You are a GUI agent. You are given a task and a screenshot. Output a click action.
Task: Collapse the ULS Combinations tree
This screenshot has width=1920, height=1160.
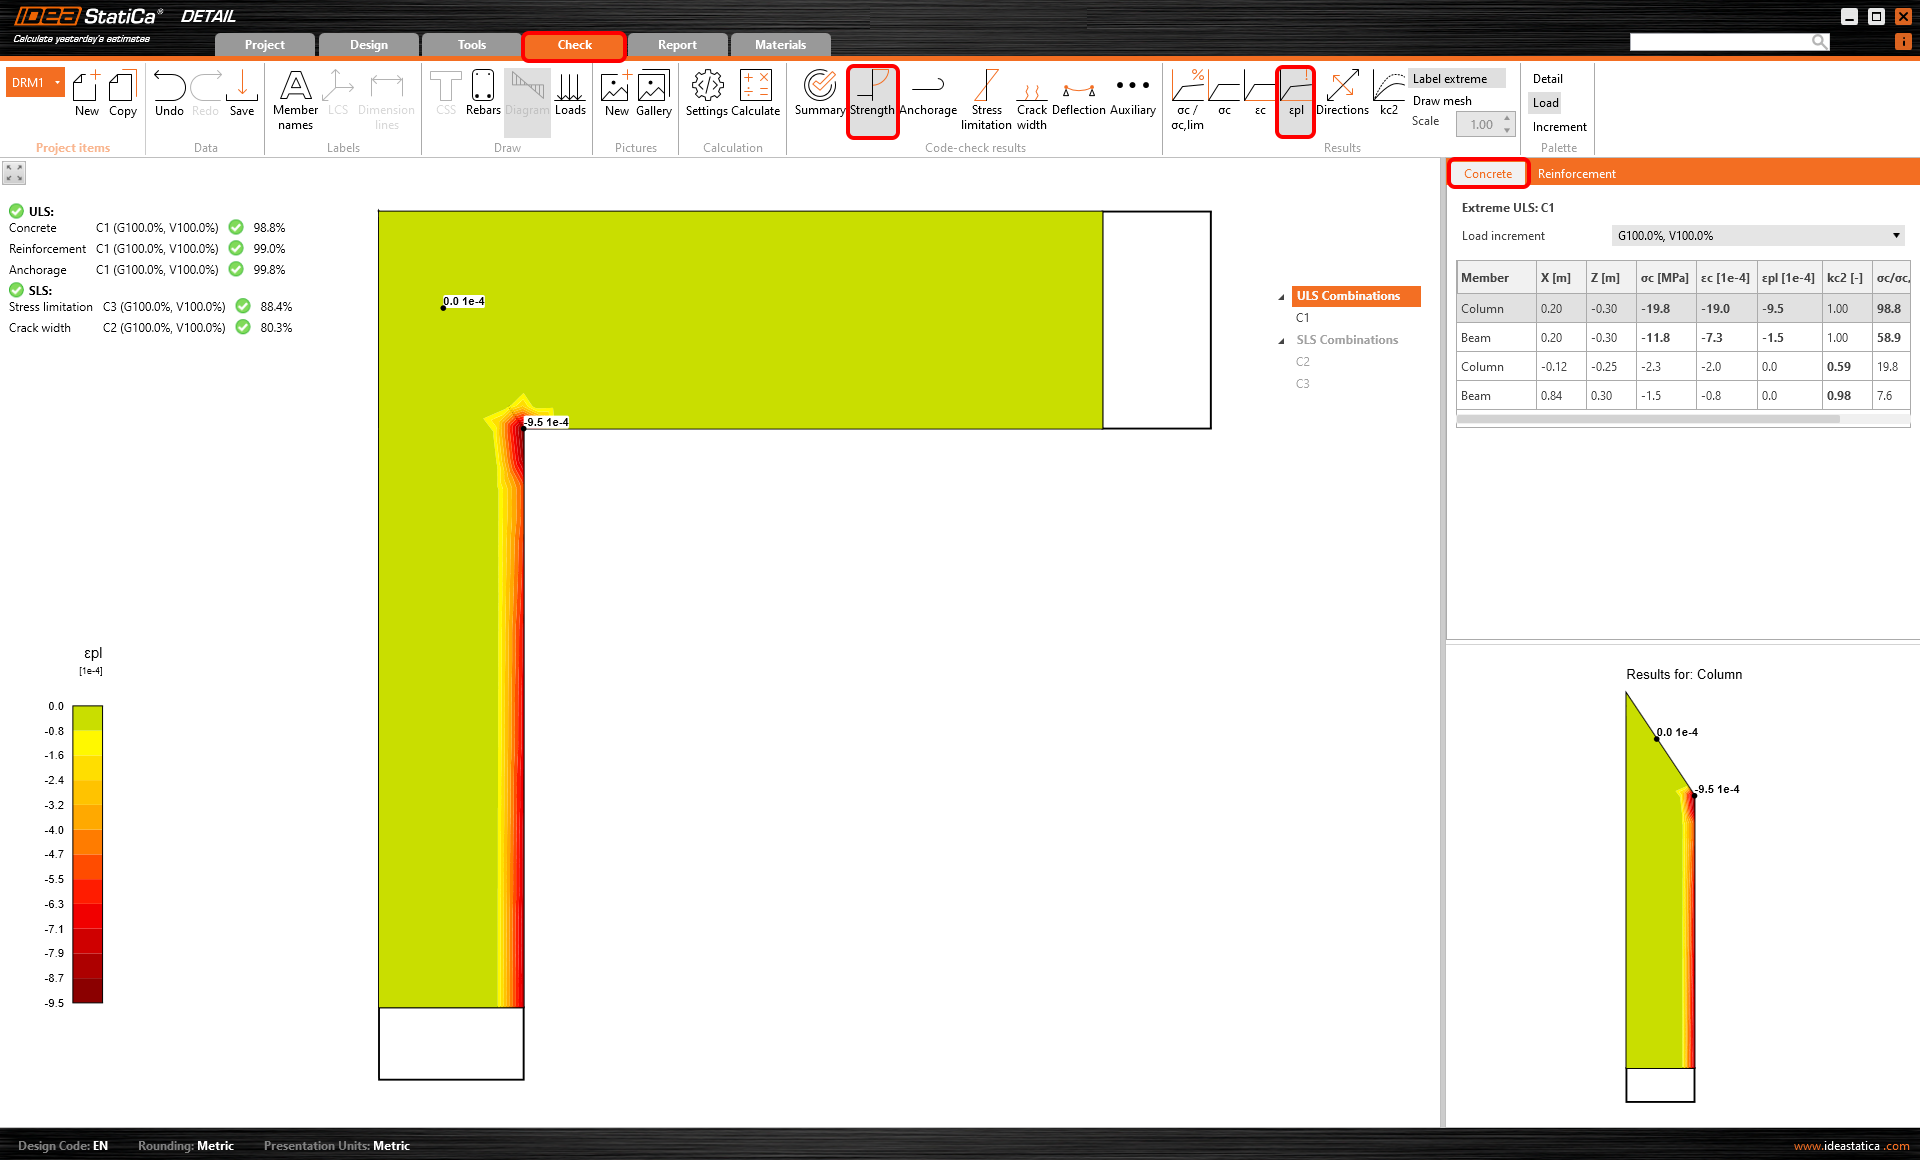click(x=1281, y=297)
